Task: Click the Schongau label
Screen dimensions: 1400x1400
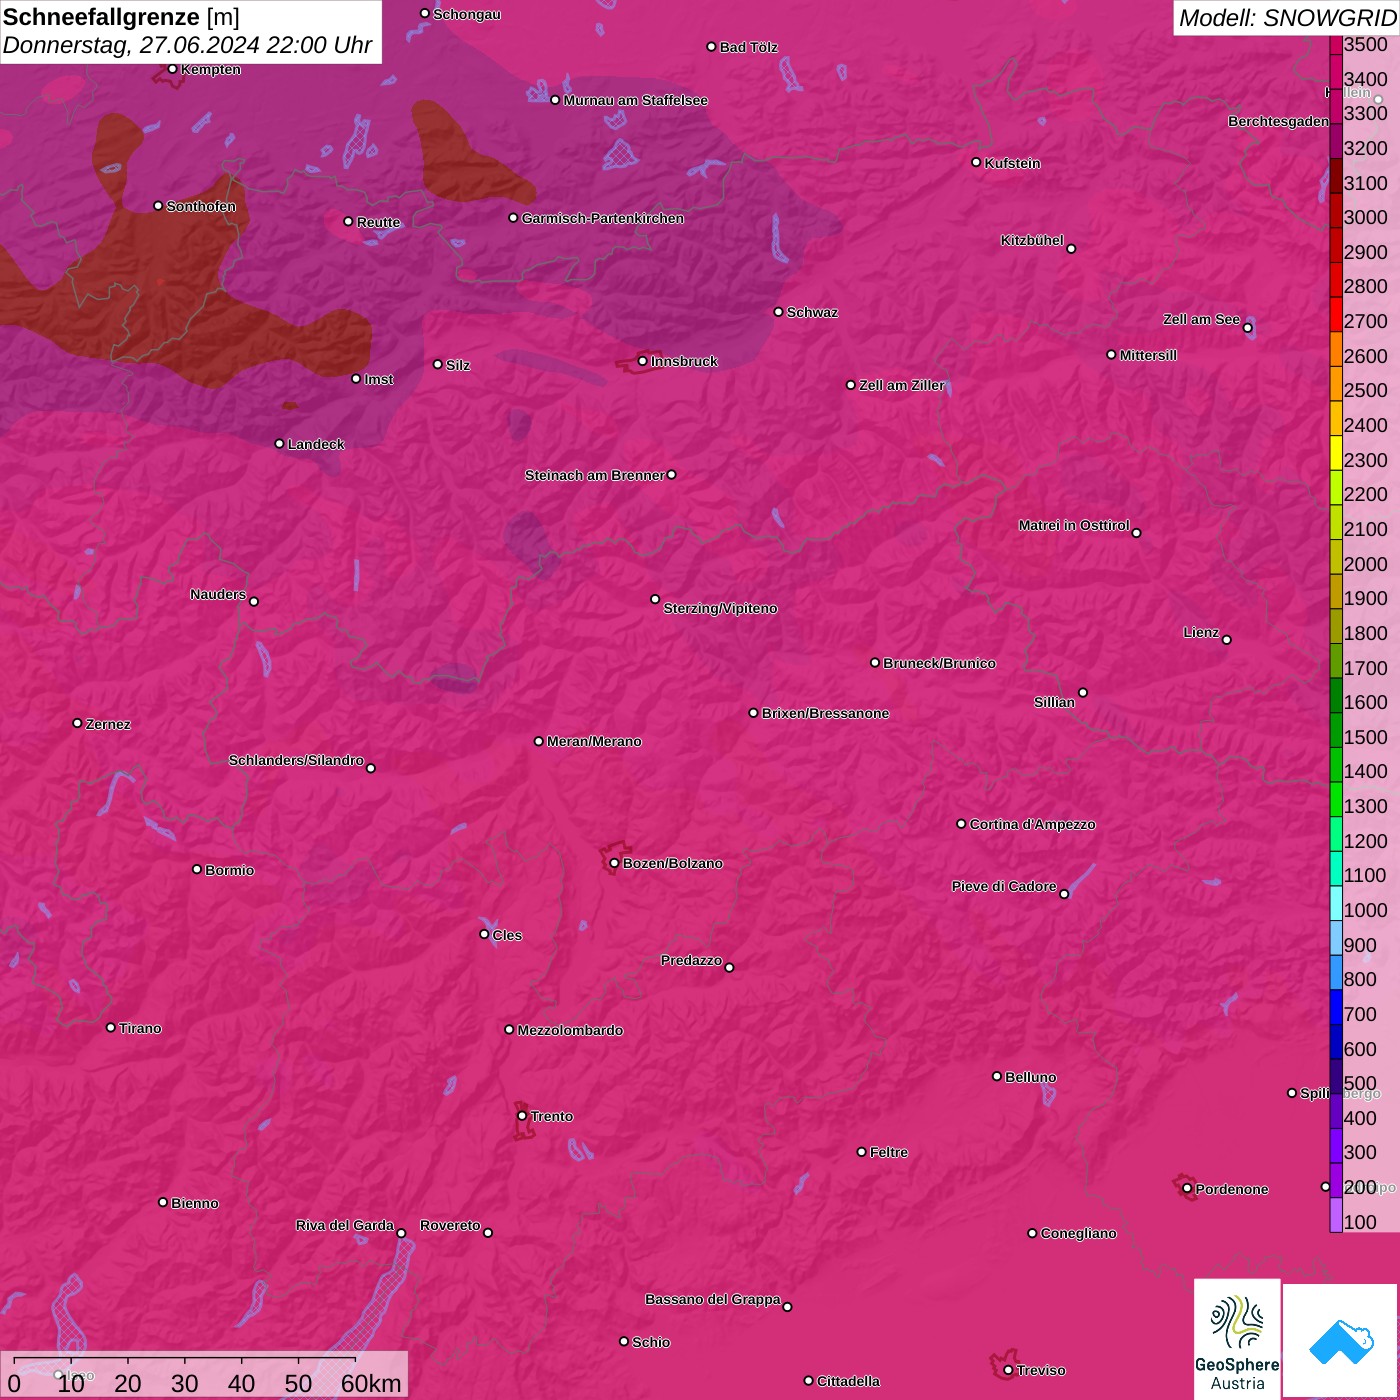Action: tap(467, 14)
